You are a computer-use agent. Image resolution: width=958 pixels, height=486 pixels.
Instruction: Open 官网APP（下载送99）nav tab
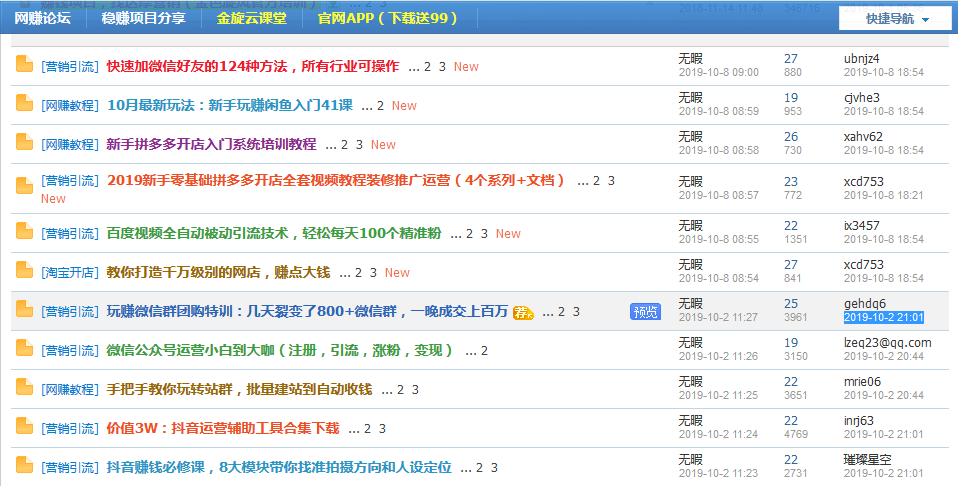point(389,18)
